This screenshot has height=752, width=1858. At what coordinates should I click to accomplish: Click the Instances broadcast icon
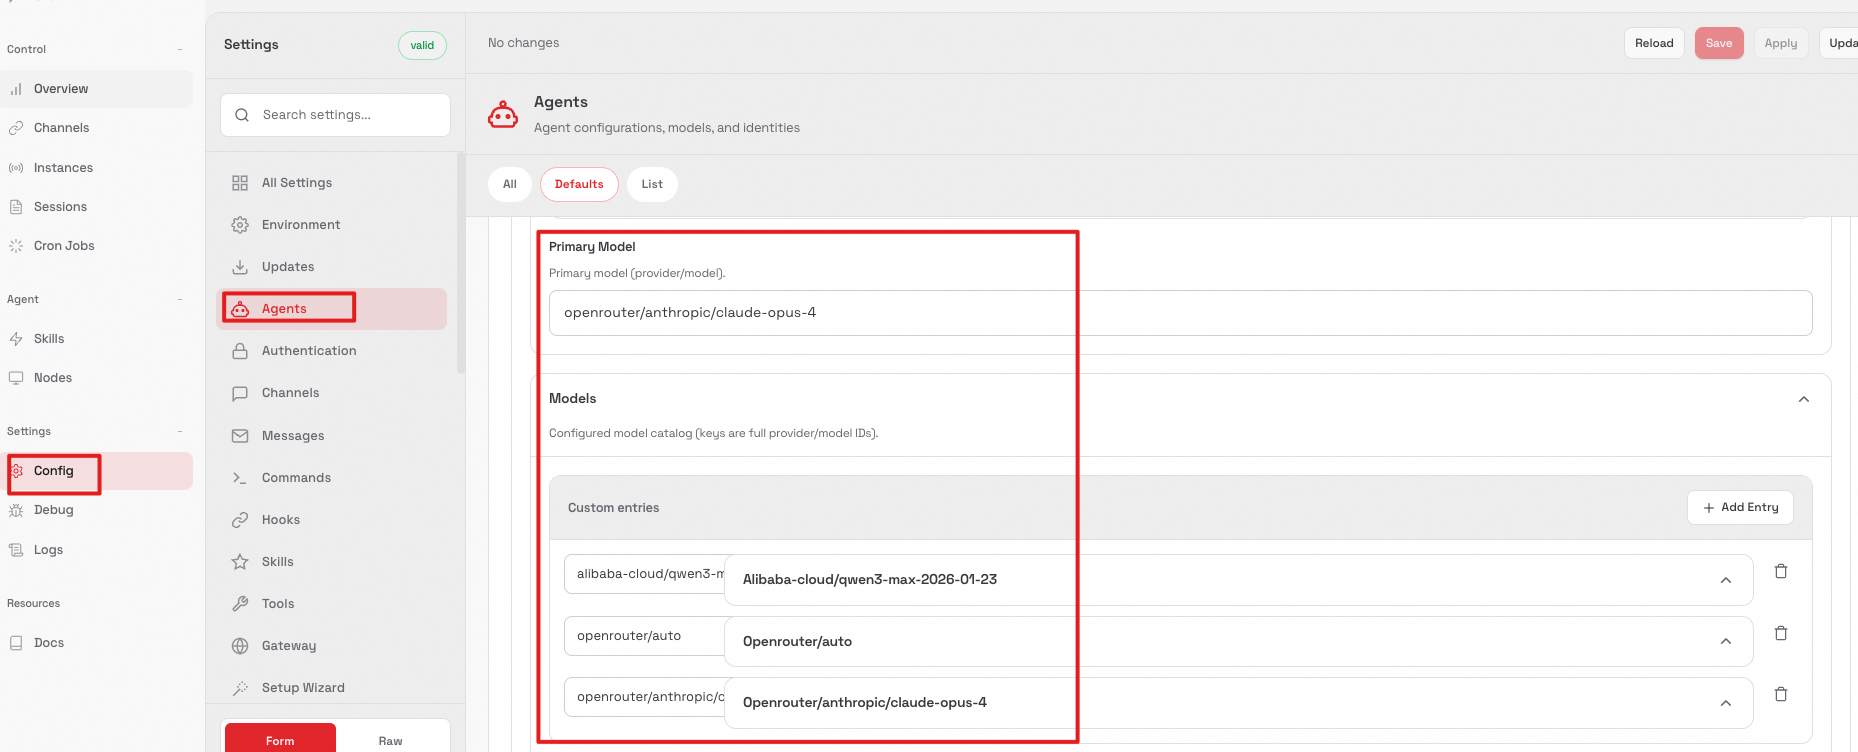[16, 168]
